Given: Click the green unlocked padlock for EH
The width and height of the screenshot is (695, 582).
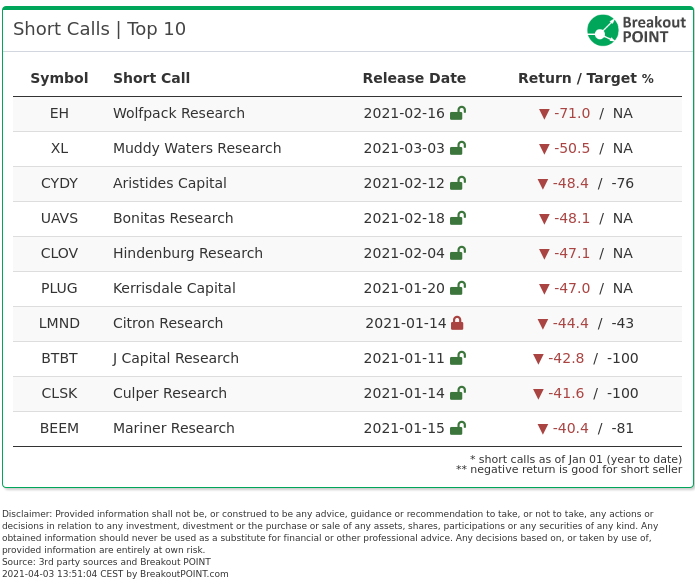Looking at the screenshot, I should (457, 113).
